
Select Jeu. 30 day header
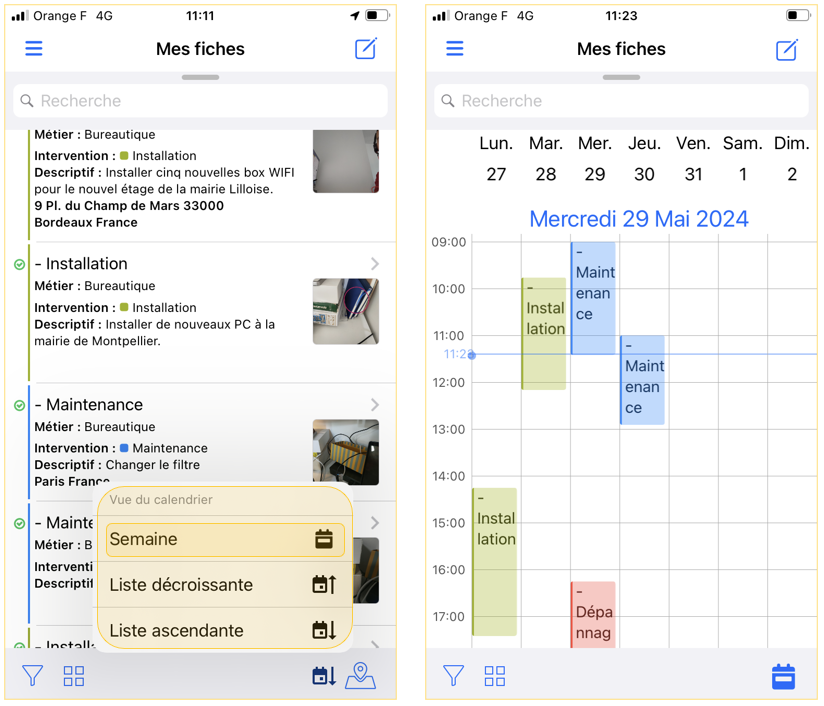(644, 159)
